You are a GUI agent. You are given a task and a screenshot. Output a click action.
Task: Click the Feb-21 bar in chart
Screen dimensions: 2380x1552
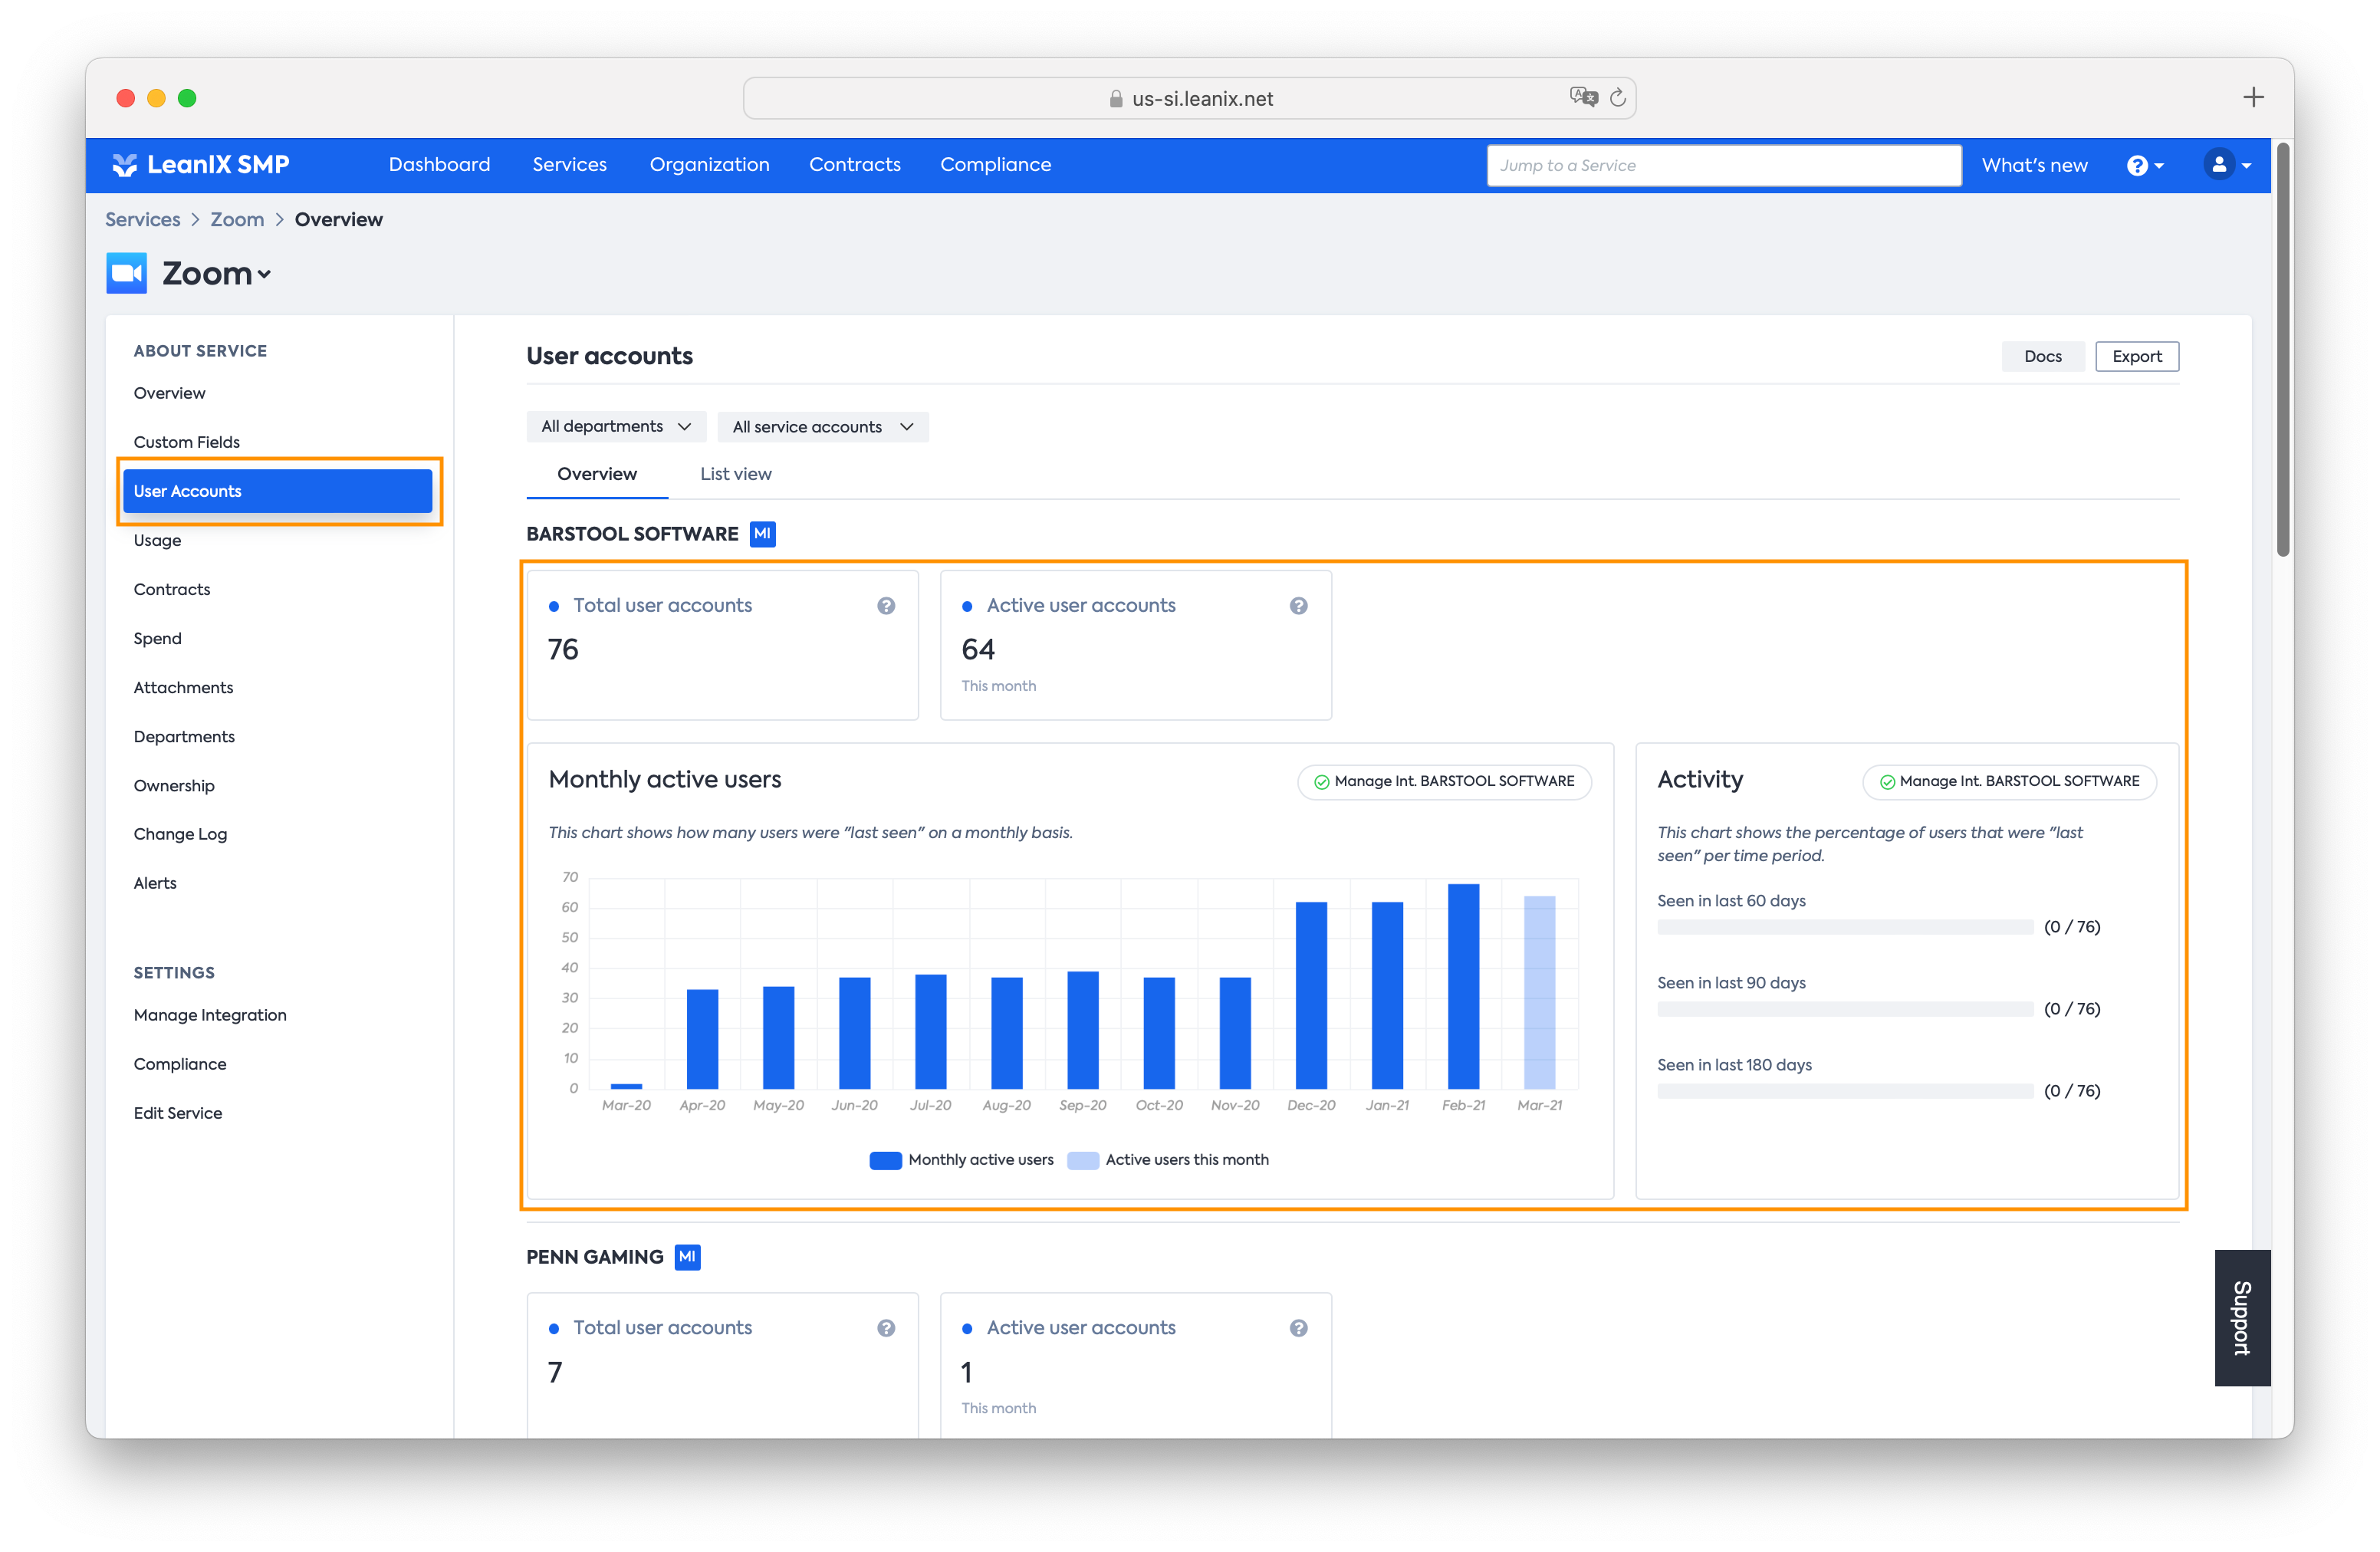pos(1463,986)
